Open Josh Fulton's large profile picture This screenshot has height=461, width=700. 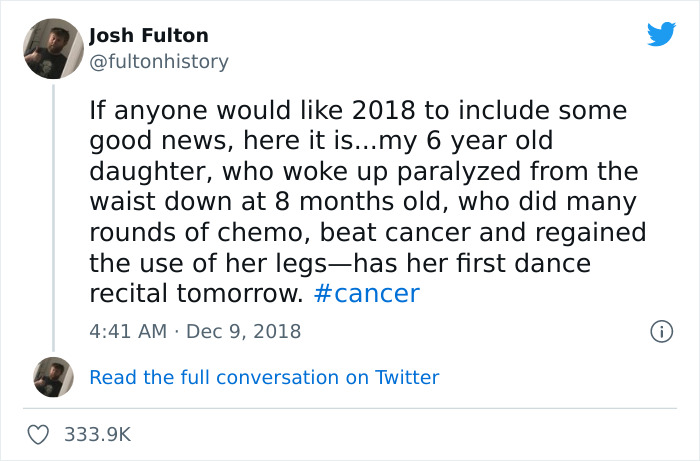[x=53, y=48]
